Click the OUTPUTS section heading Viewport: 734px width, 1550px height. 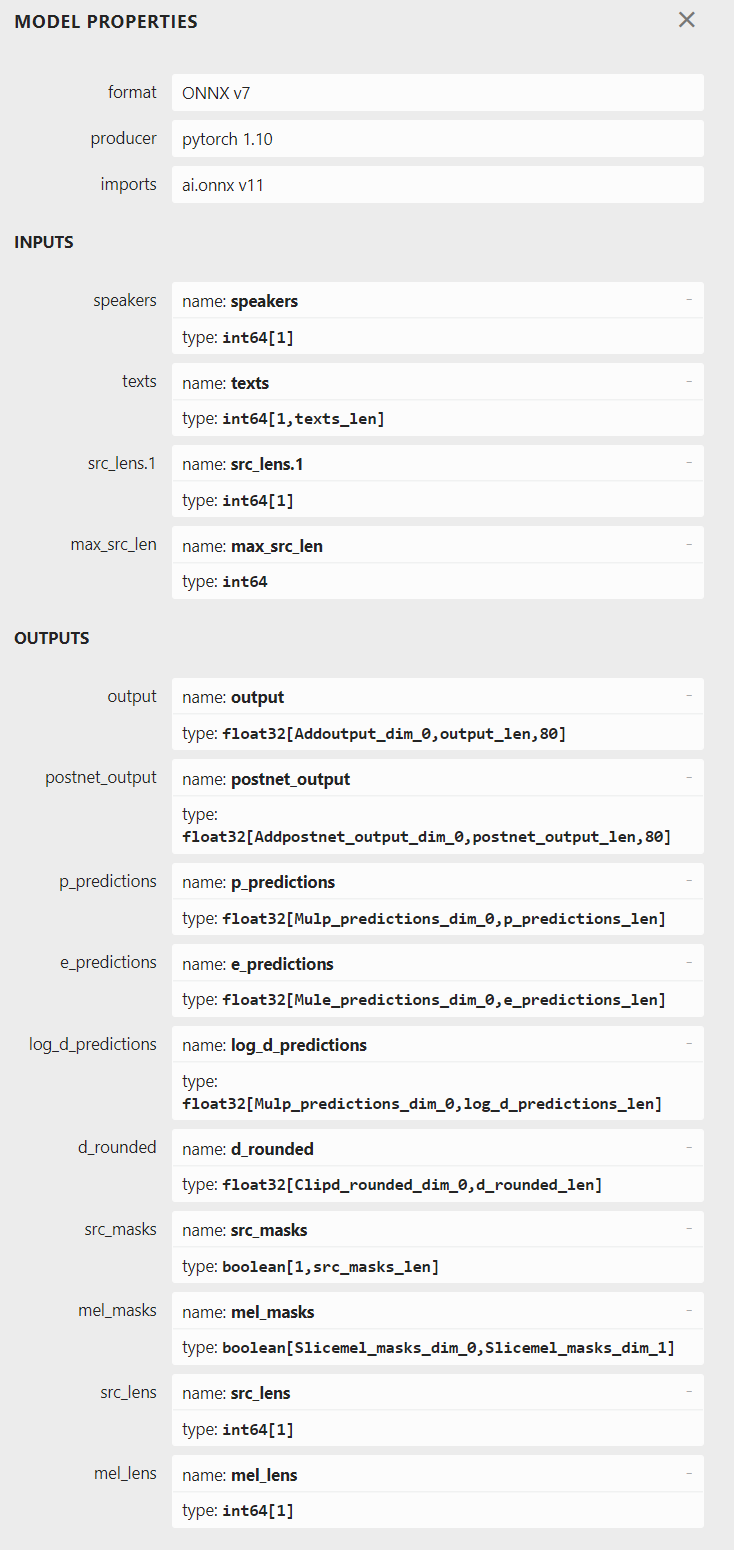click(x=51, y=637)
